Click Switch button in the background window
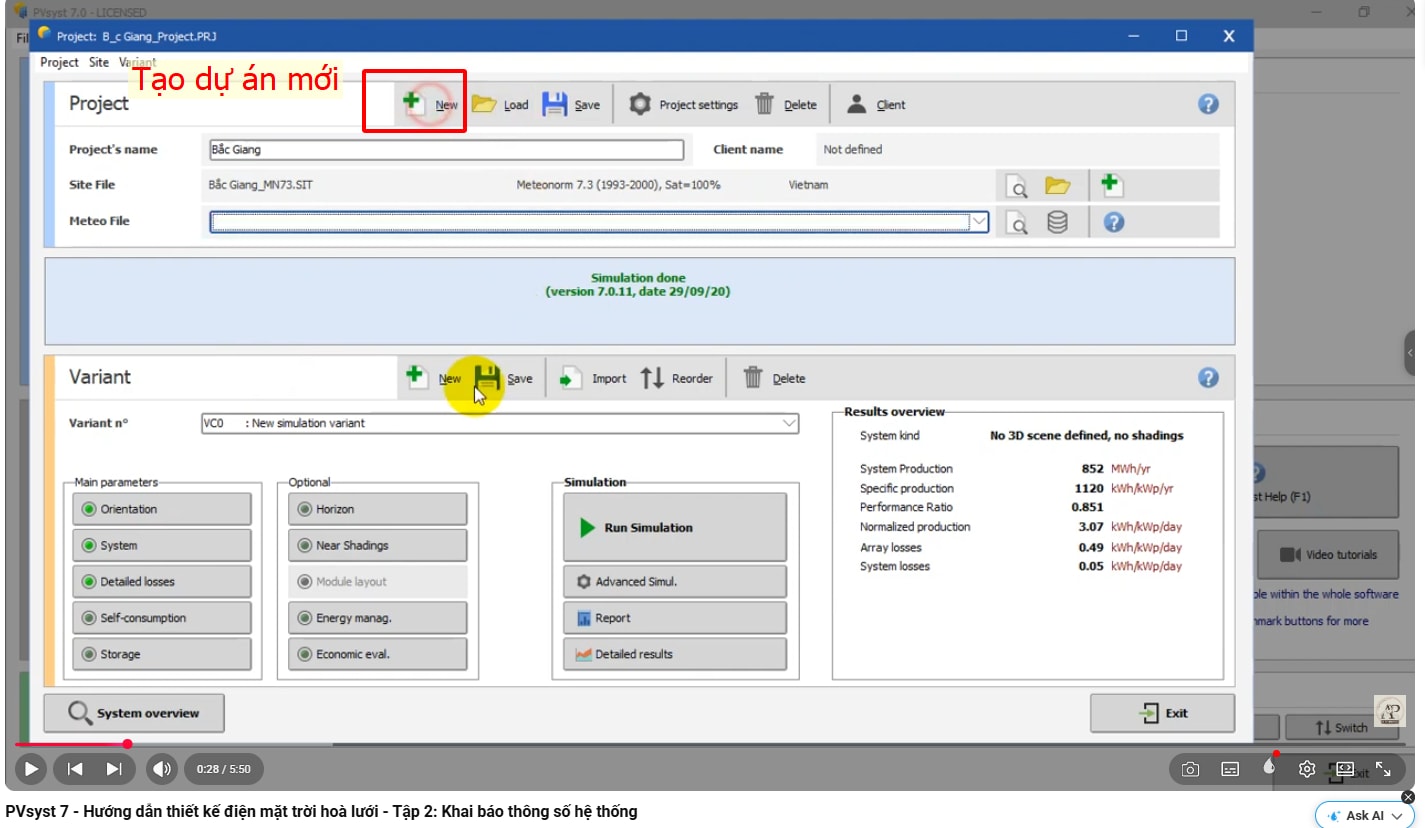The height and width of the screenshot is (828, 1425). (x=1341, y=727)
